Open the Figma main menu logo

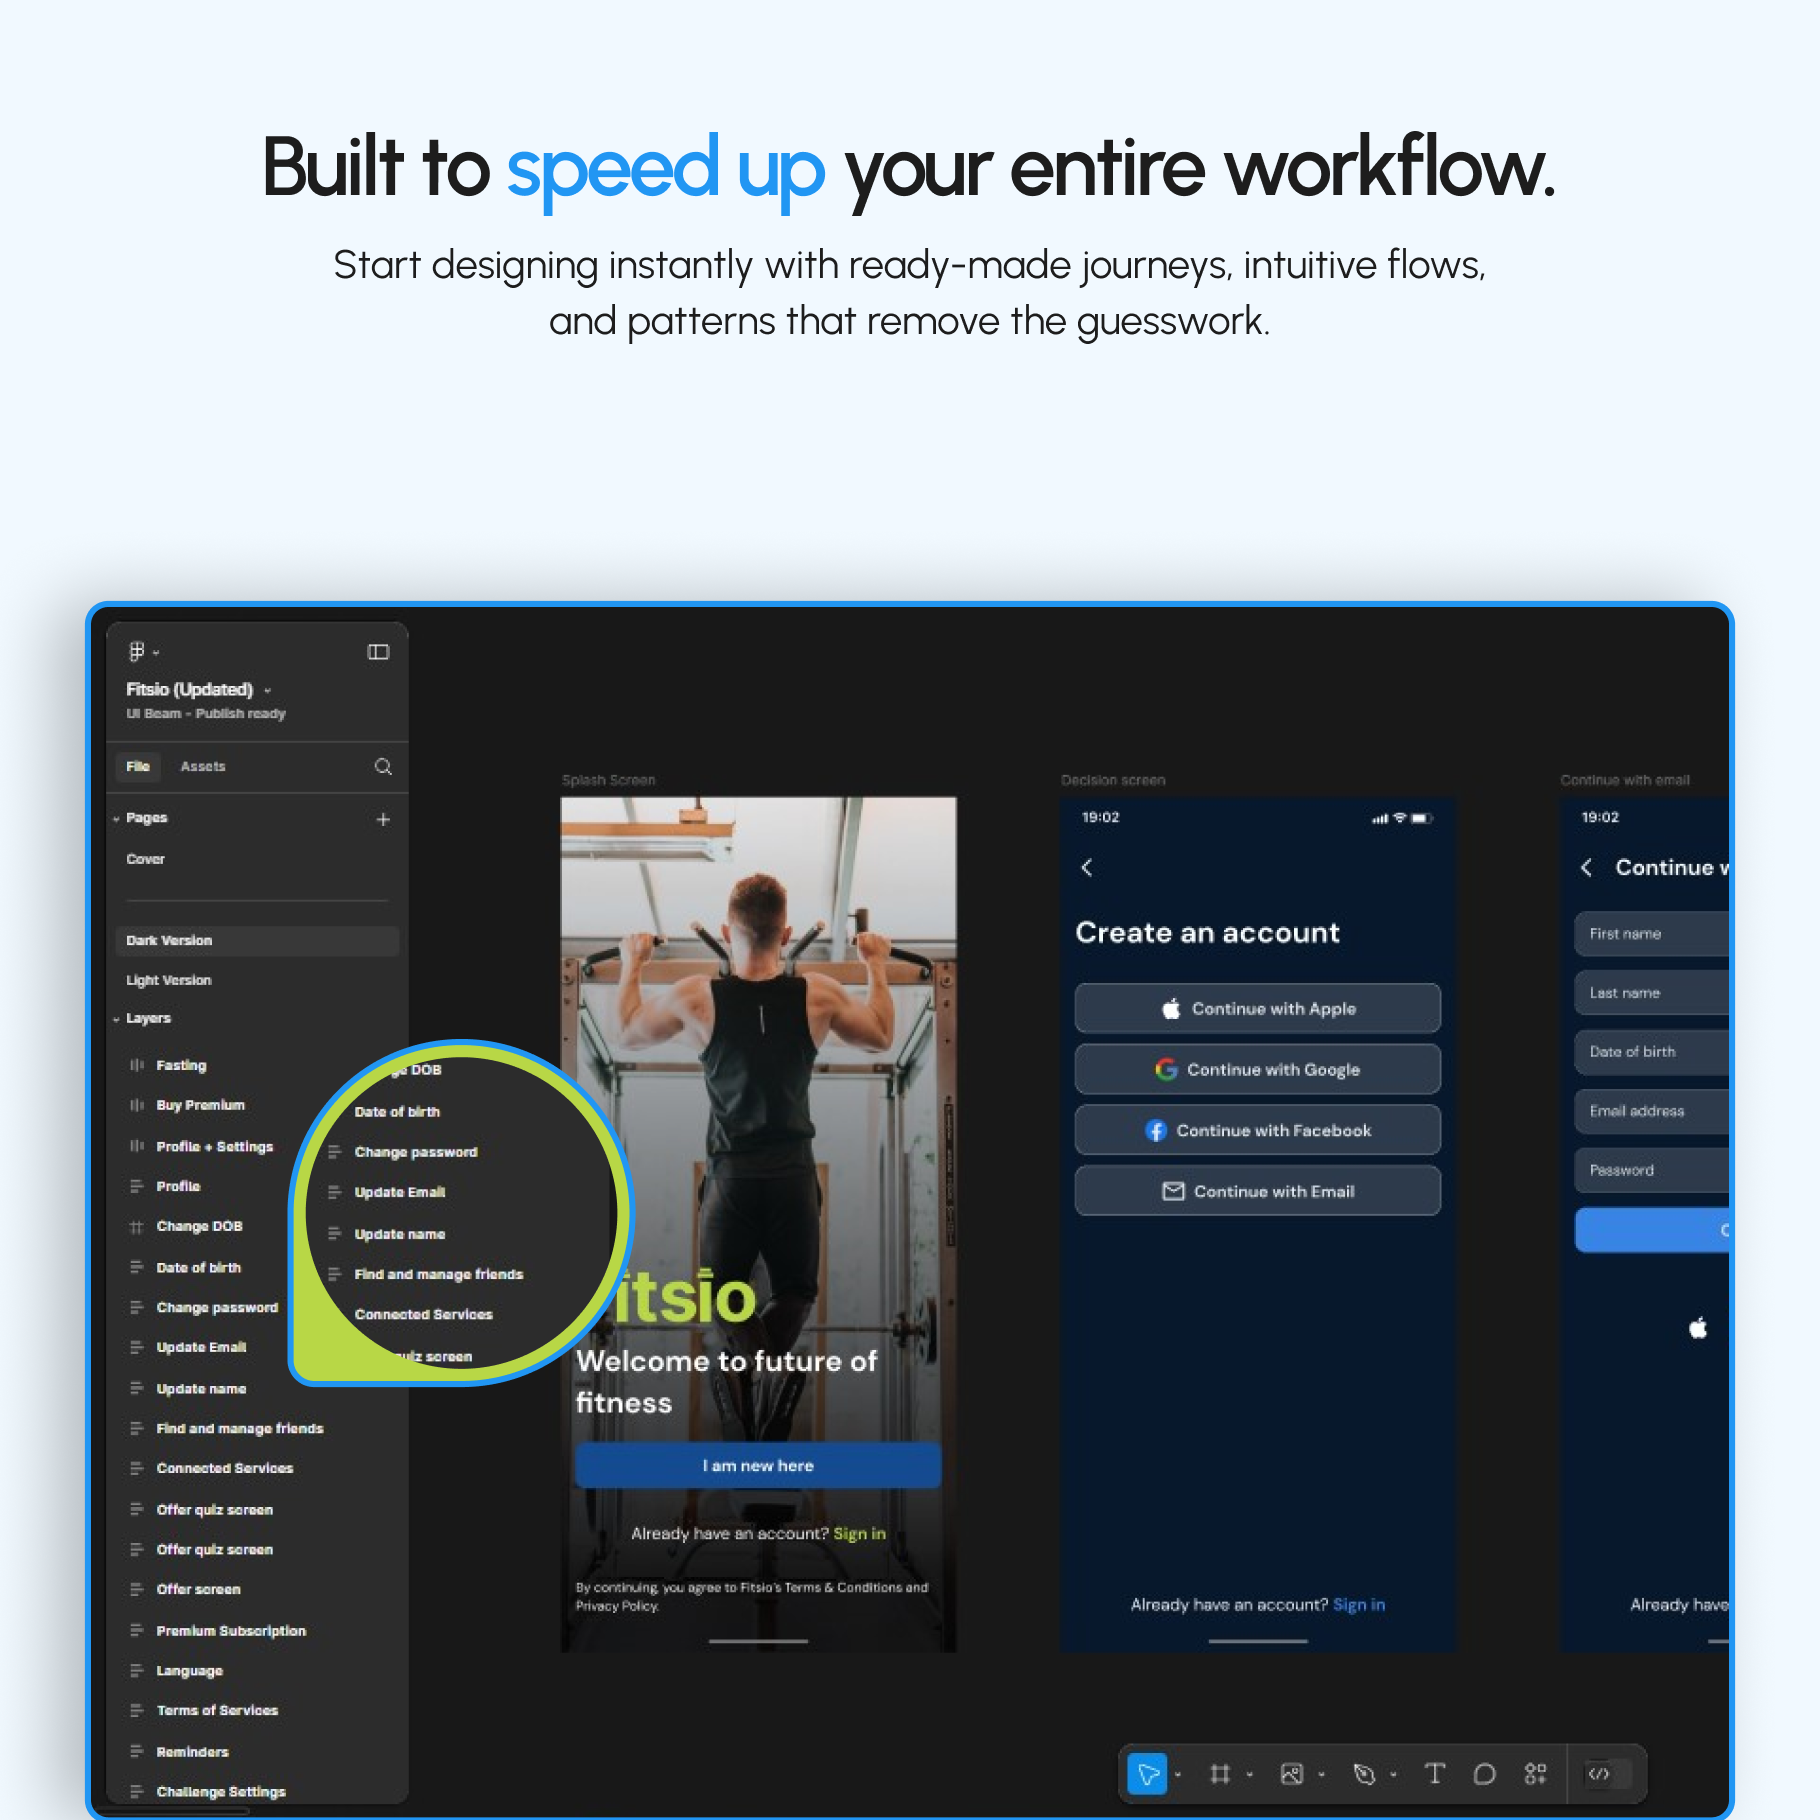(x=137, y=652)
